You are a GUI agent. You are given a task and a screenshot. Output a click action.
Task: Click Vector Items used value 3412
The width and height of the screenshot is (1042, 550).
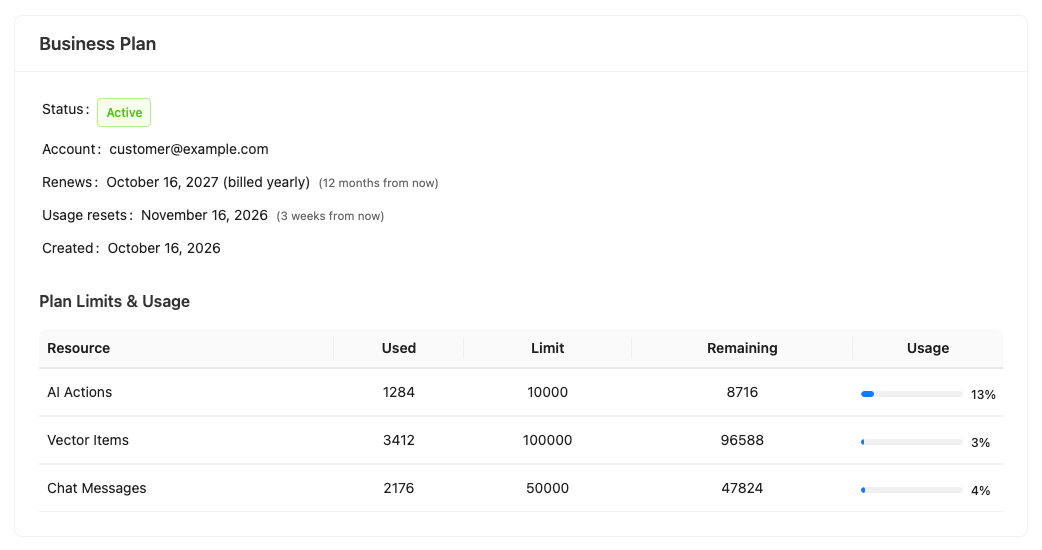(x=399, y=440)
